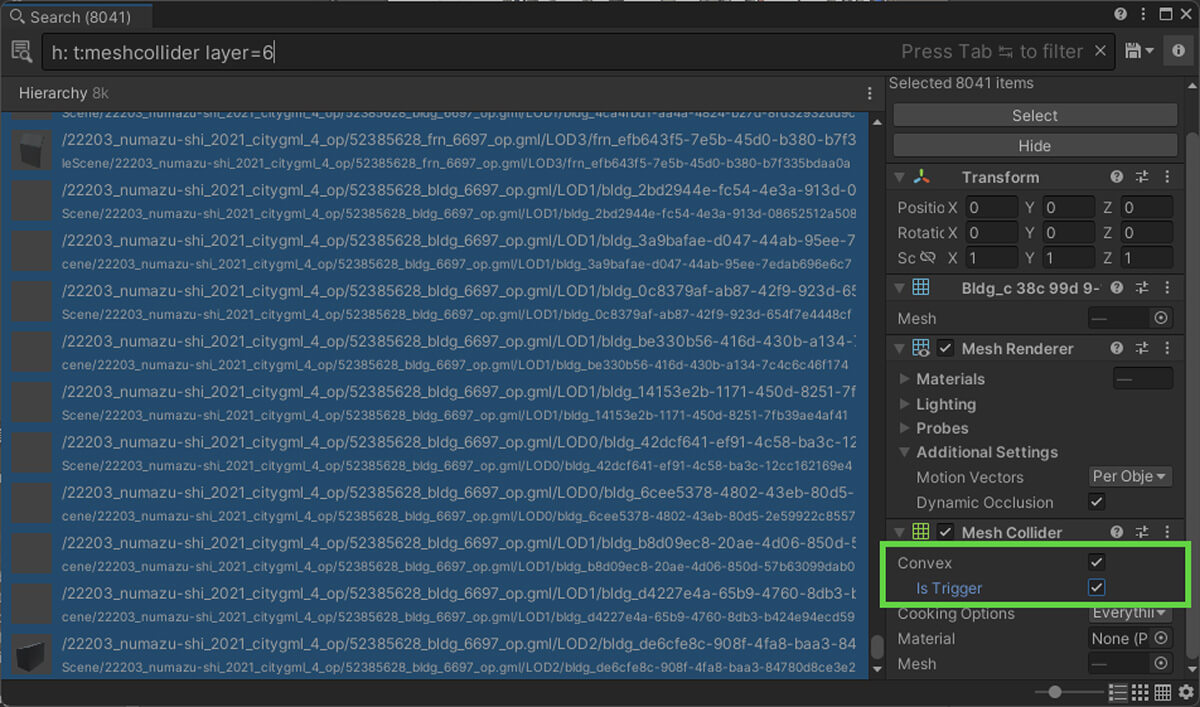
Task: Open Mesh Collider help reference icon
Action: (1117, 532)
